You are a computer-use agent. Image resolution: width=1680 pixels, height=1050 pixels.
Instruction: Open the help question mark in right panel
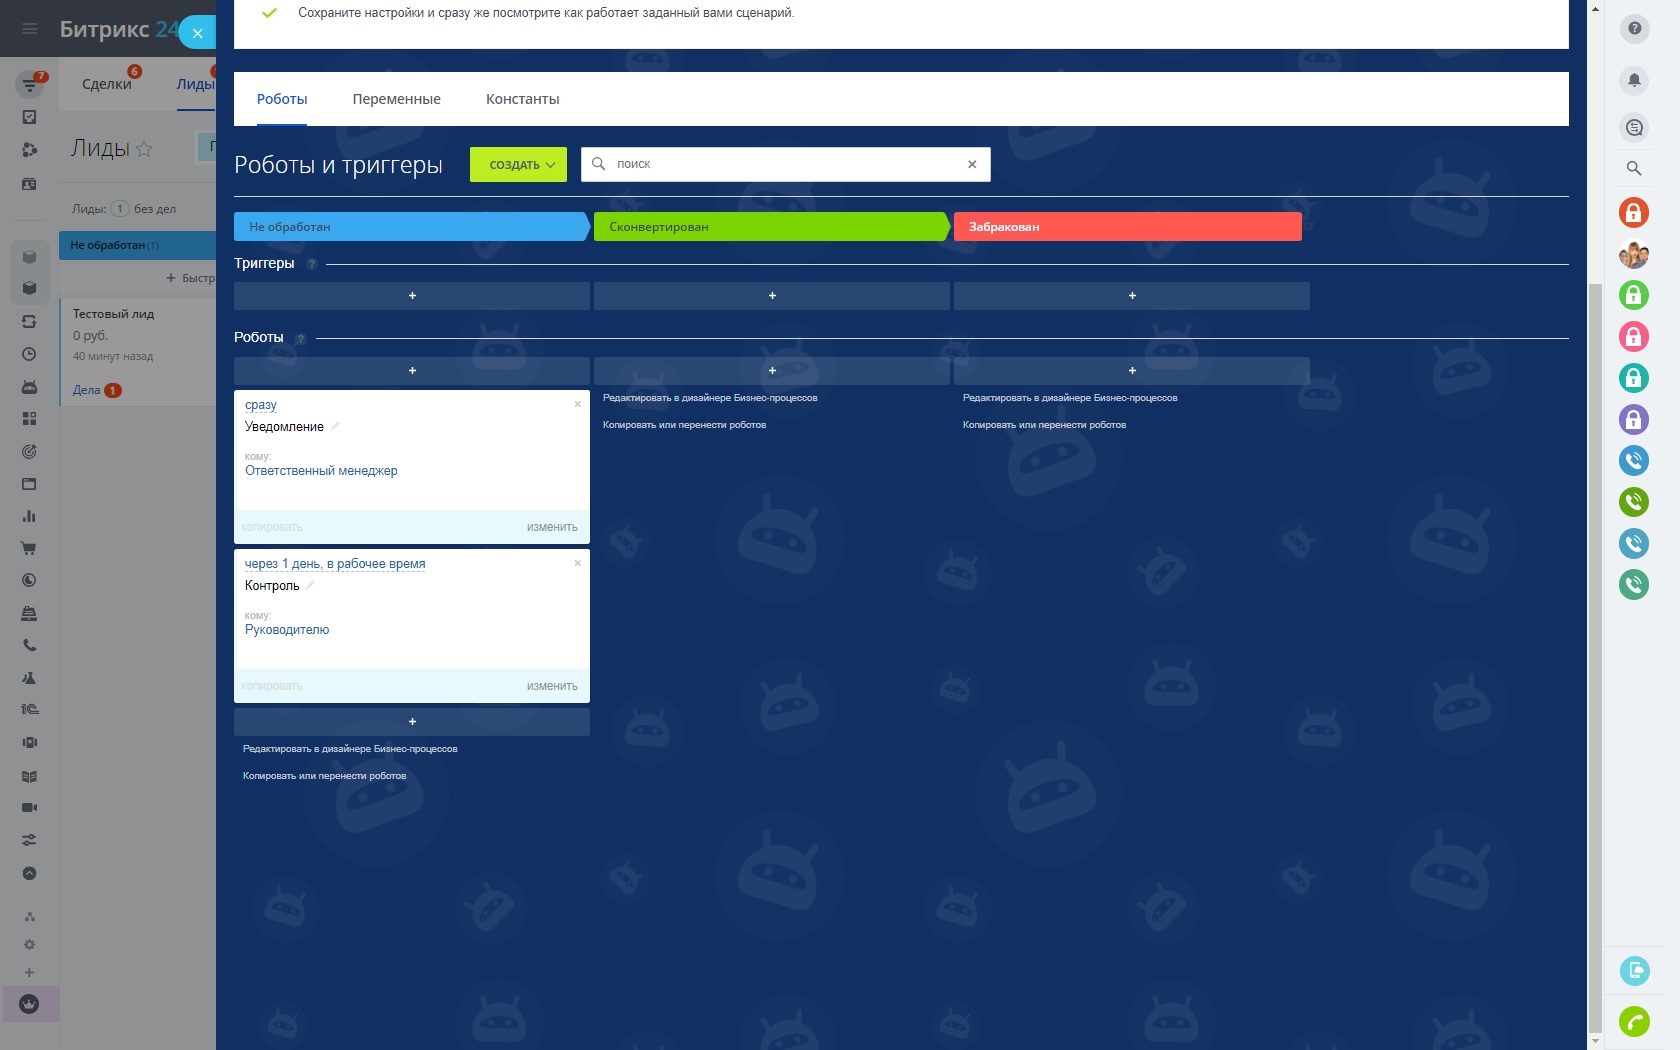coord(1634,29)
